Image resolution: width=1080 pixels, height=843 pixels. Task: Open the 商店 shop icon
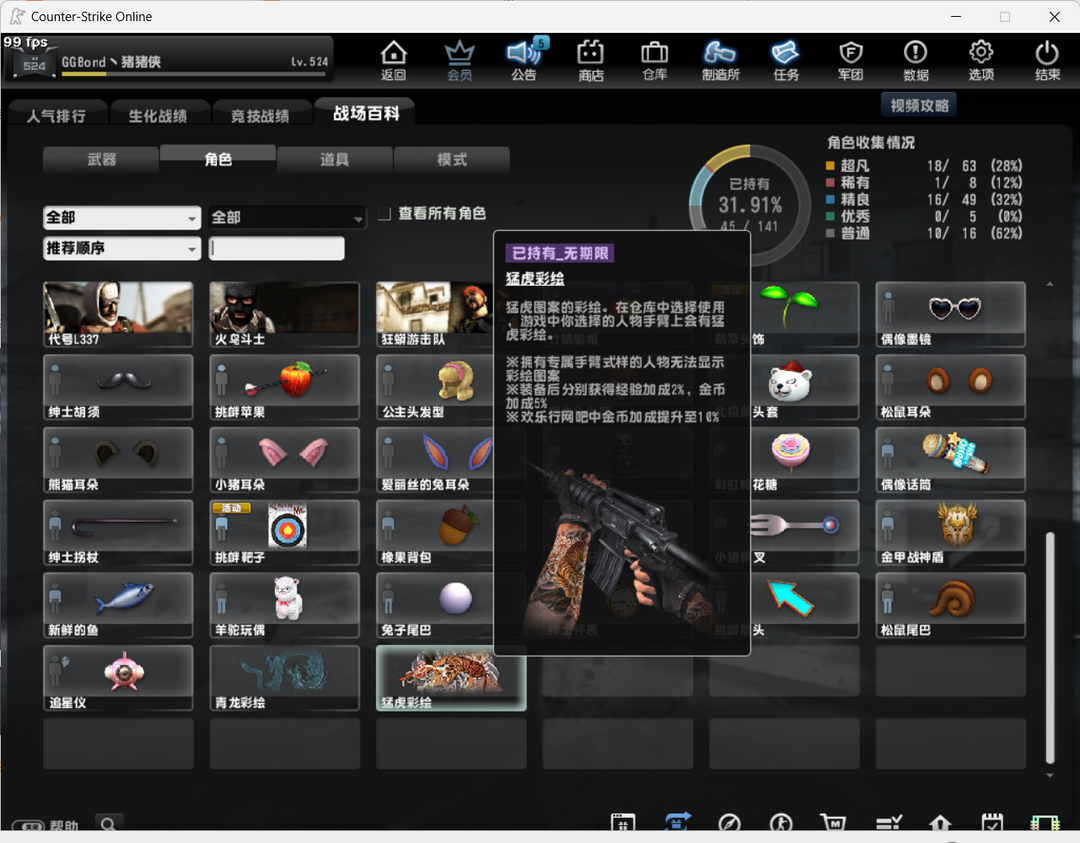coord(590,61)
